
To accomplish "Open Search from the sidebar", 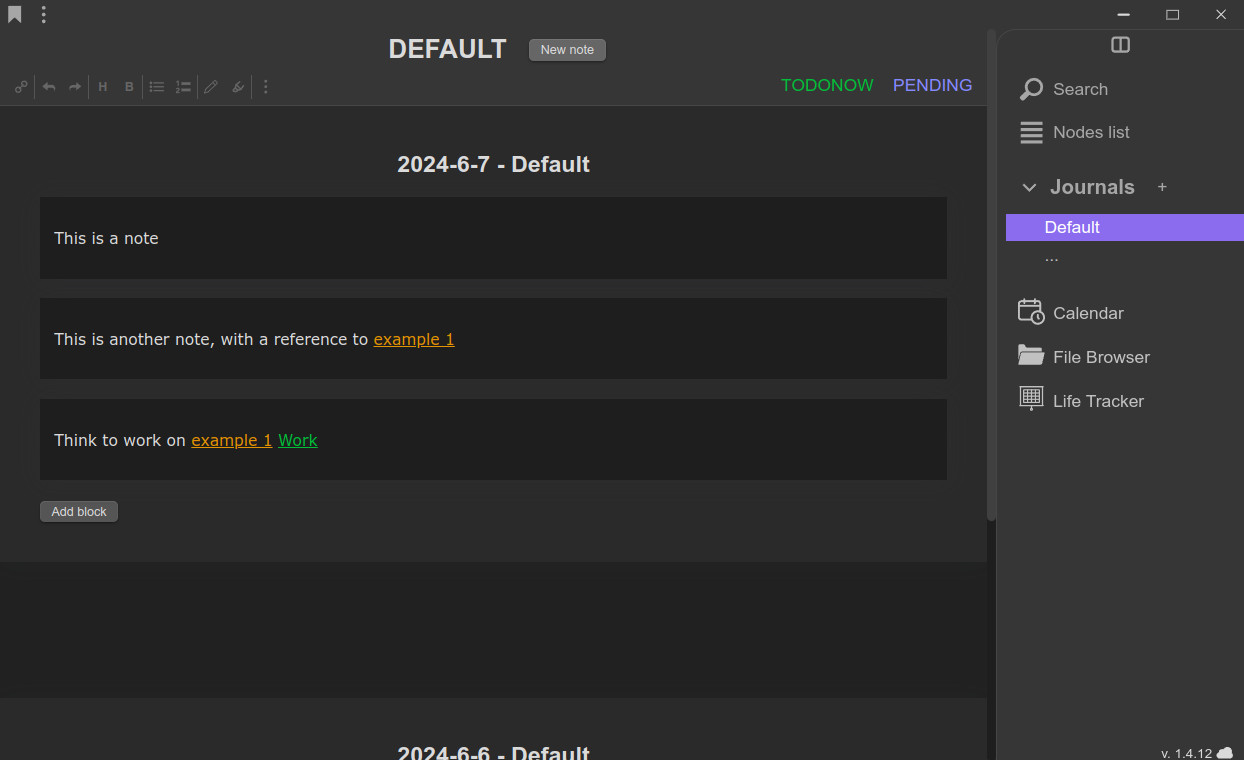I will click(x=1080, y=89).
